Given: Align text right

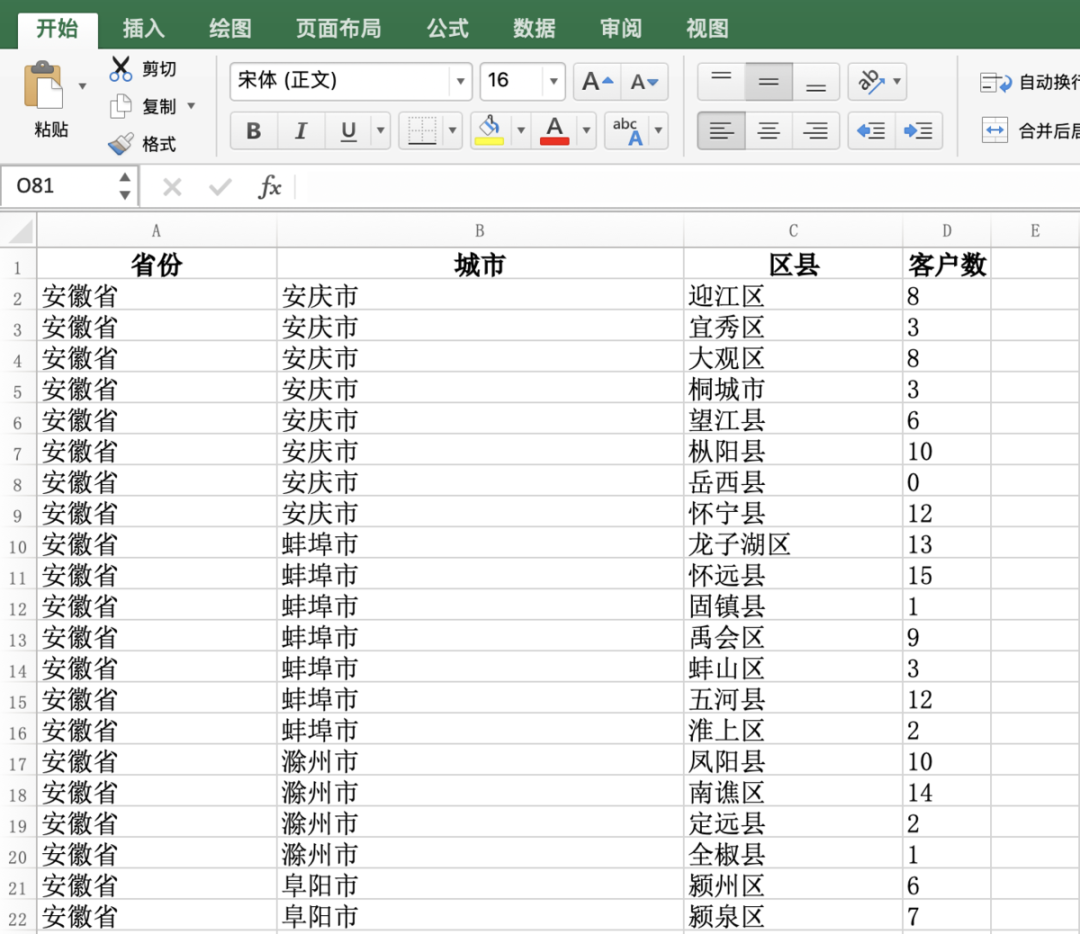Looking at the screenshot, I should [x=816, y=130].
